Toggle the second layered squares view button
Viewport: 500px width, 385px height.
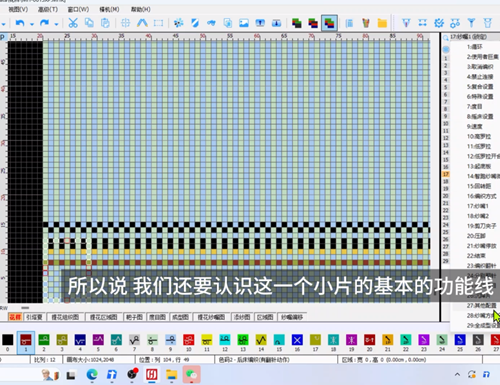[x=313, y=23]
